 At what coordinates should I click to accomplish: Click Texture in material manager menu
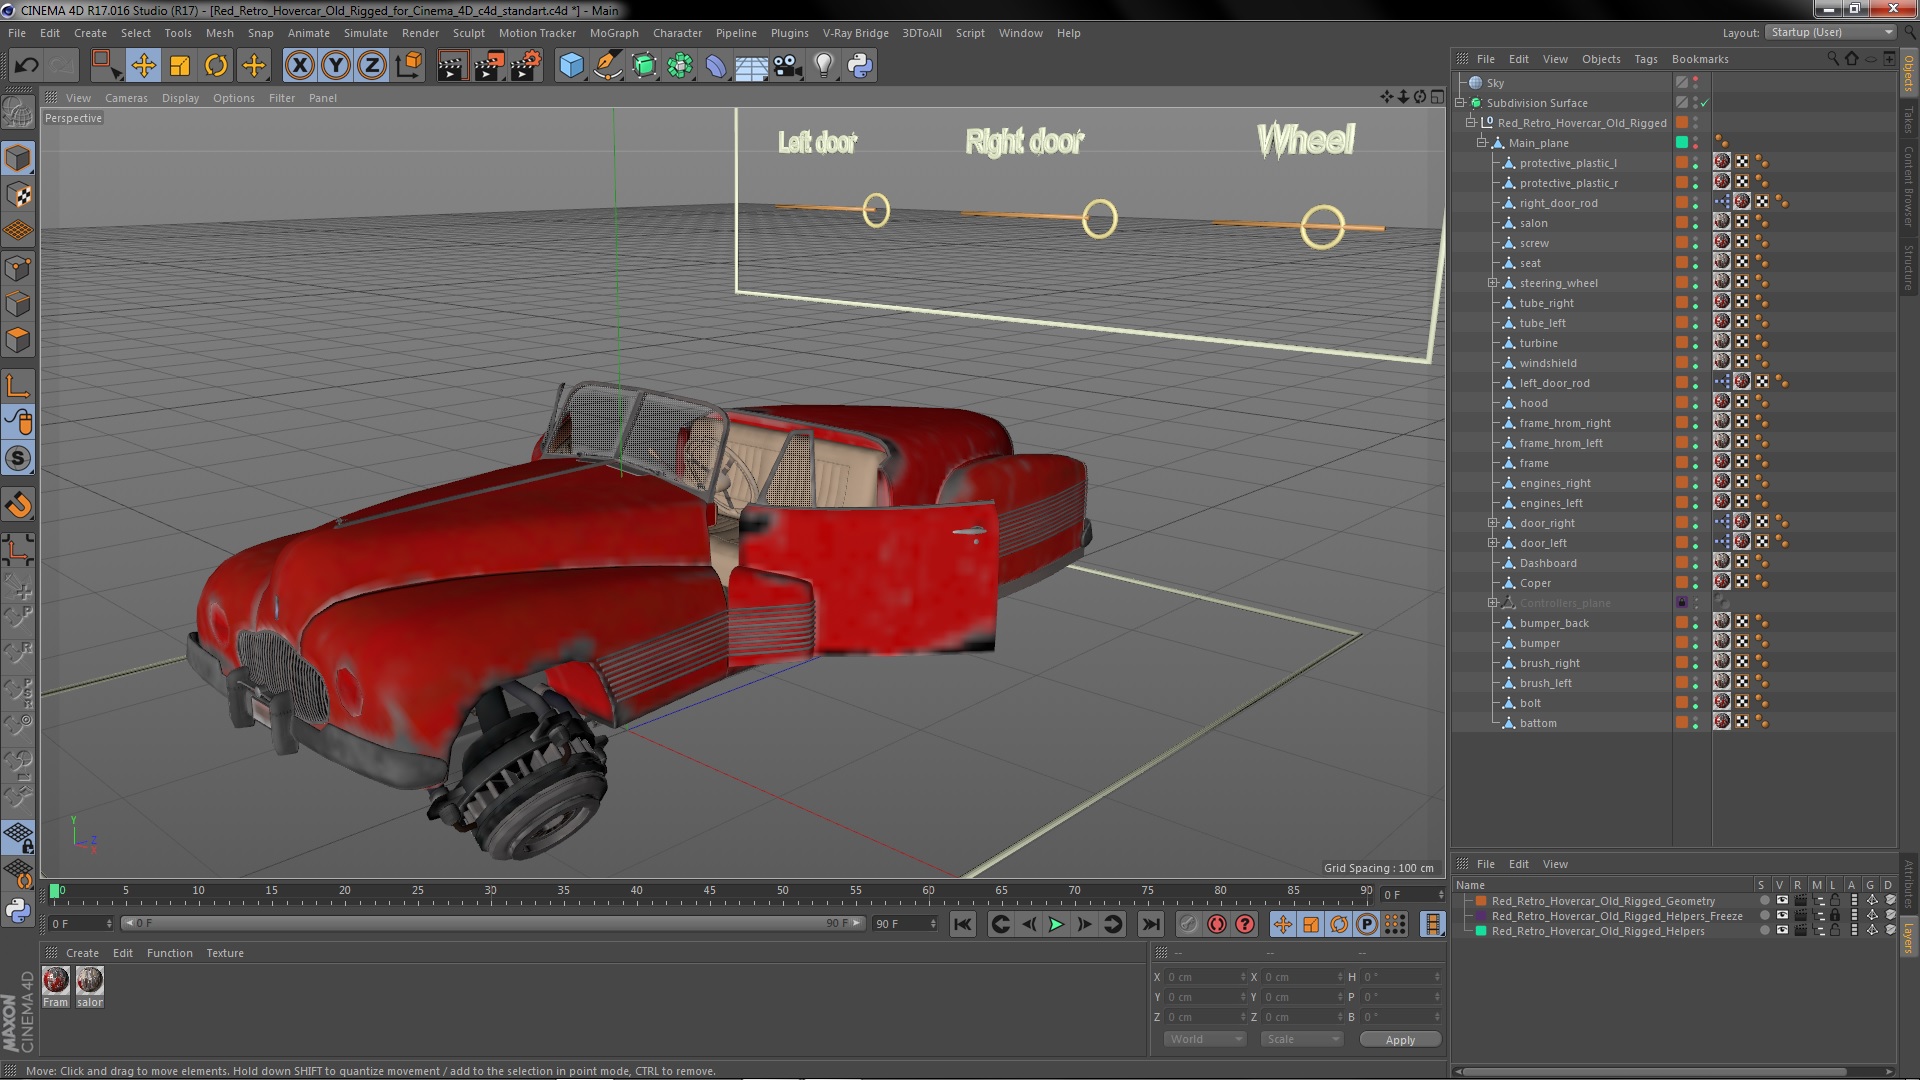click(225, 953)
